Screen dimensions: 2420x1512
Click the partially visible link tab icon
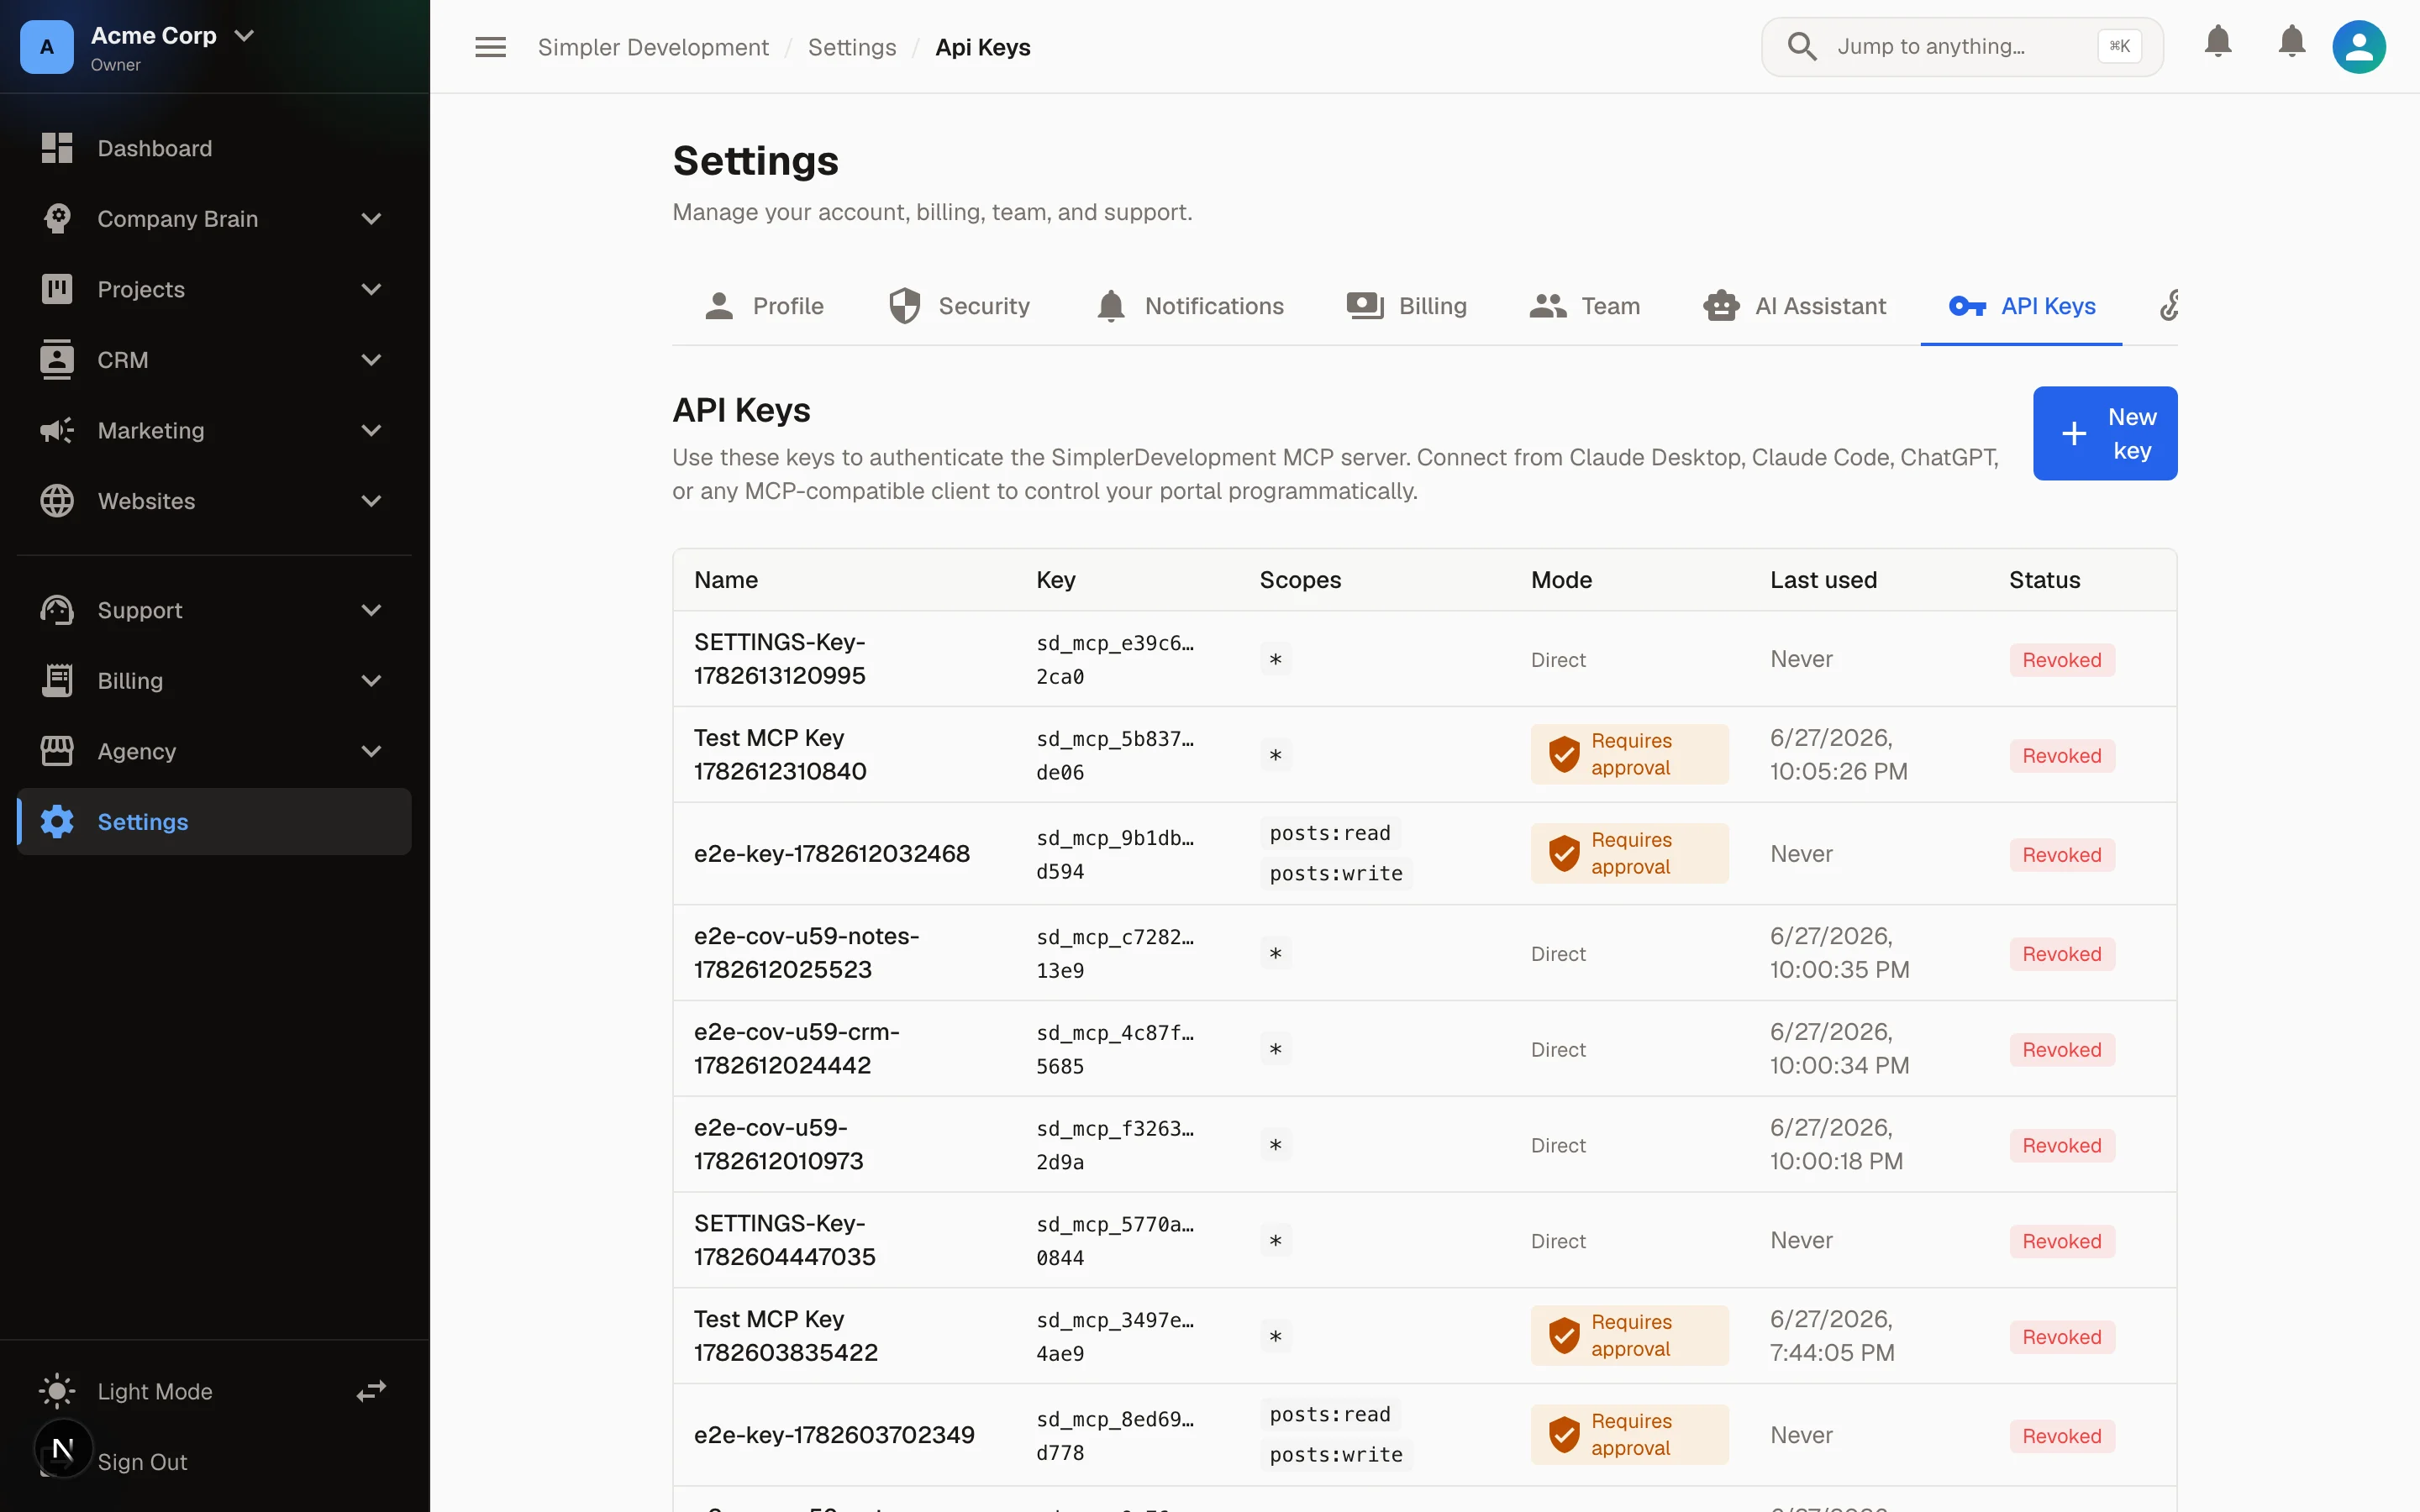point(2168,305)
